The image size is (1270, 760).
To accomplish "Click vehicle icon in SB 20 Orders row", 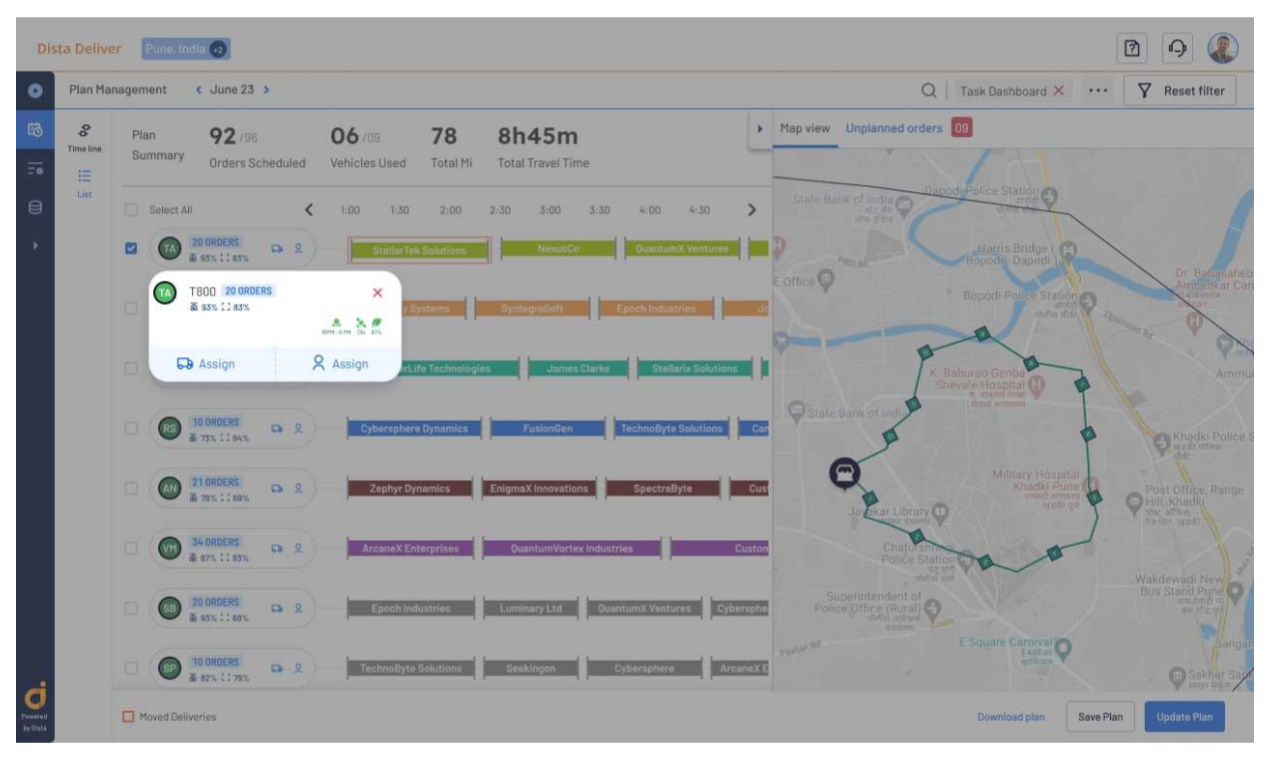I will tap(277, 608).
